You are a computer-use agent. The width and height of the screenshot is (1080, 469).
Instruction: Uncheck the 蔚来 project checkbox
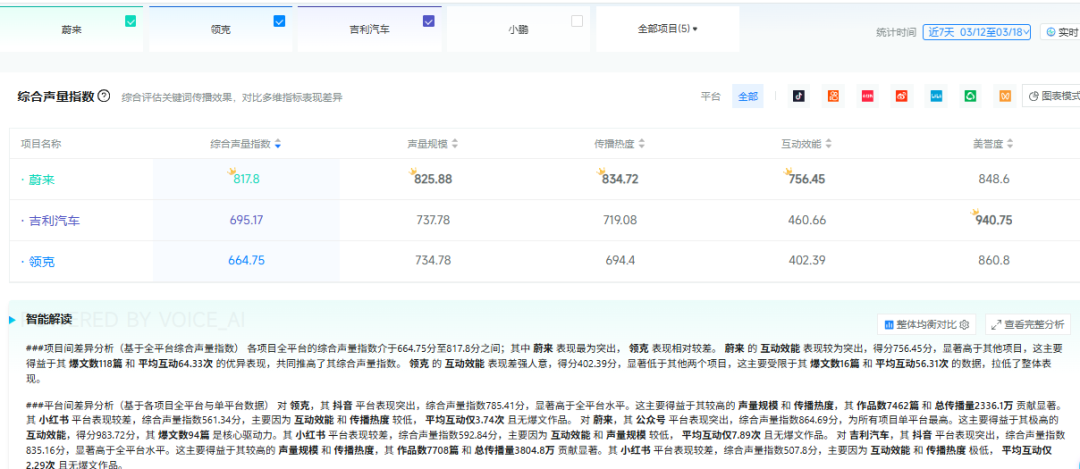tap(130, 21)
